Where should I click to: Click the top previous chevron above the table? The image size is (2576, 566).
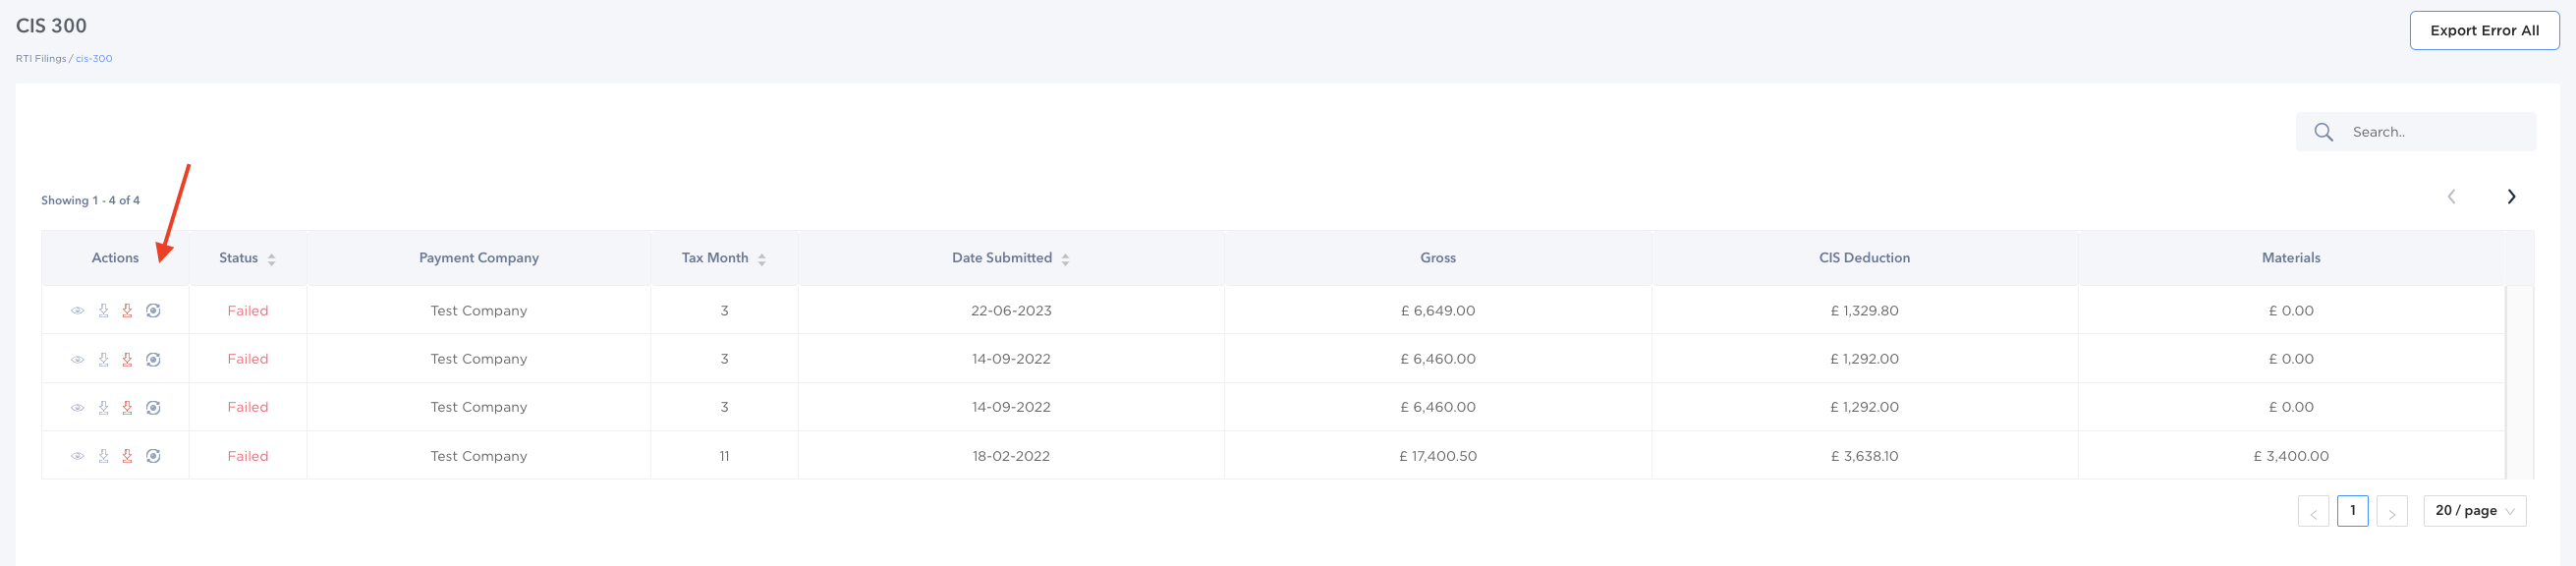[2450, 197]
